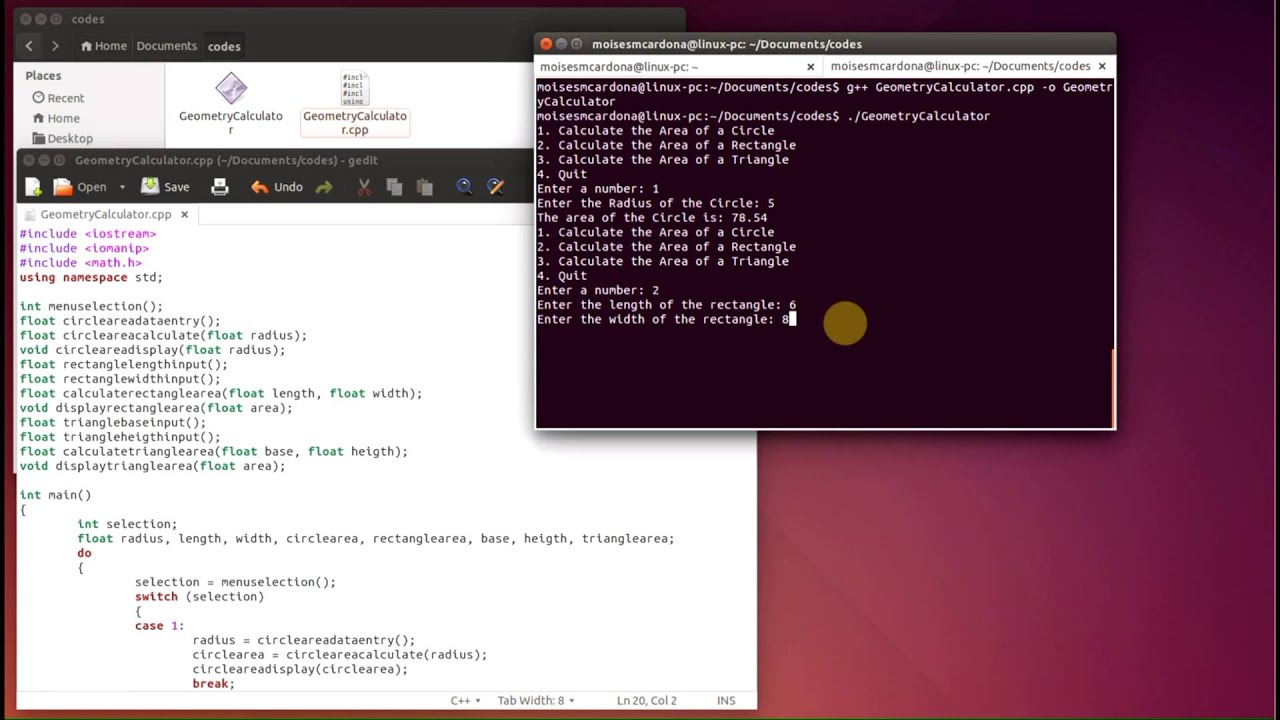The image size is (1280, 720).
Task: Click the '#include <iostream>' line
Action: coord(88,234)
